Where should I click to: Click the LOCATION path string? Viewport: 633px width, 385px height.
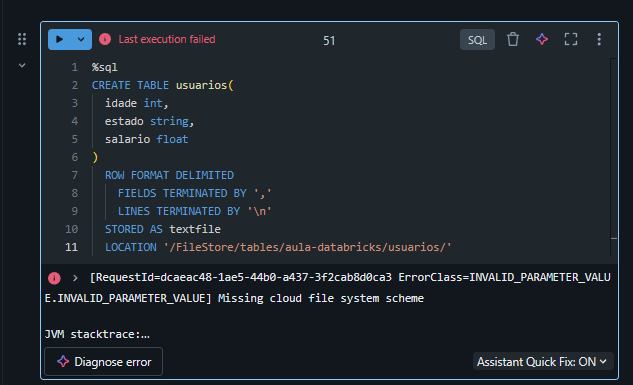[x=308, y=247]
